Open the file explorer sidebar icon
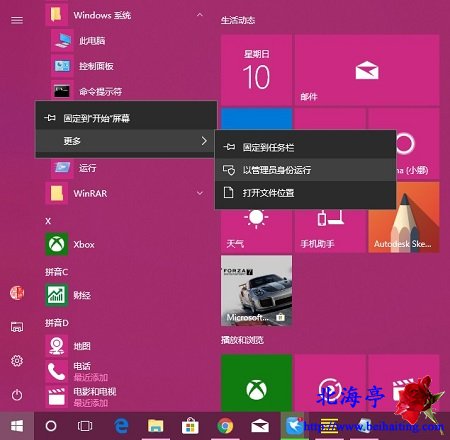Viewport: 450px width, 440px height. coord(17,327)
